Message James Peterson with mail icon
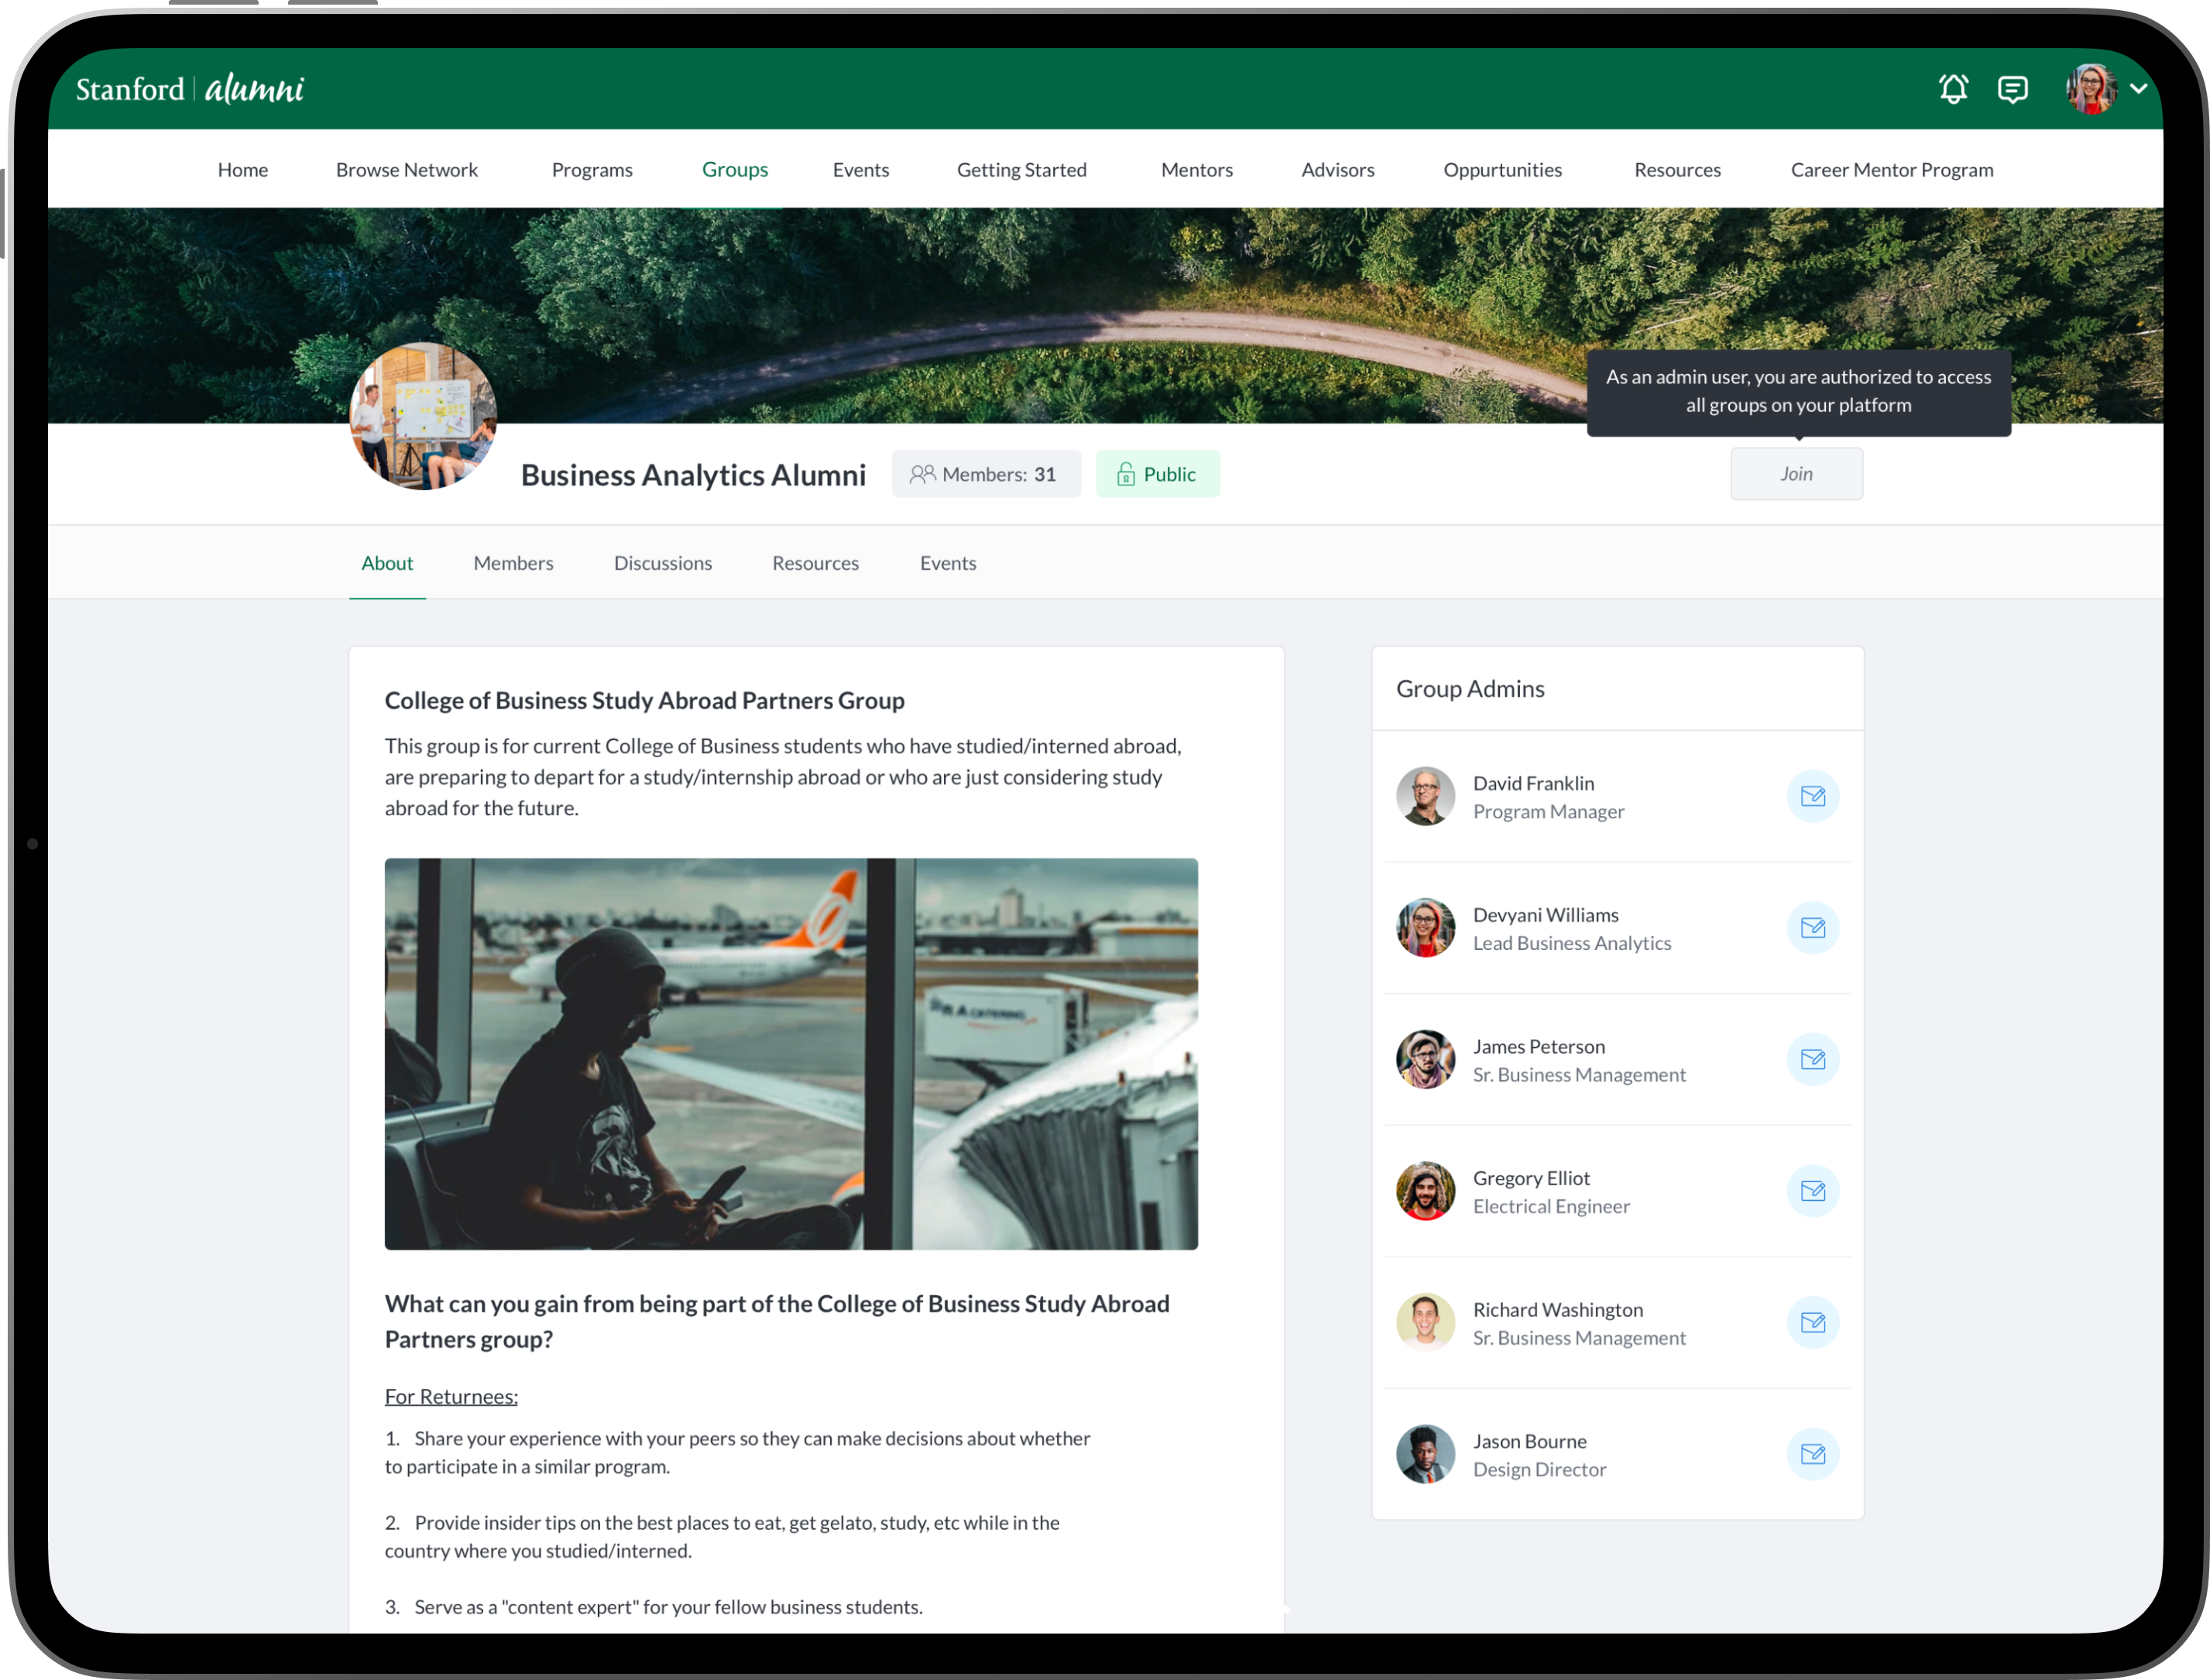The width and height of the screenshot is (2210, 1680). click(x=1812, y=1059)
